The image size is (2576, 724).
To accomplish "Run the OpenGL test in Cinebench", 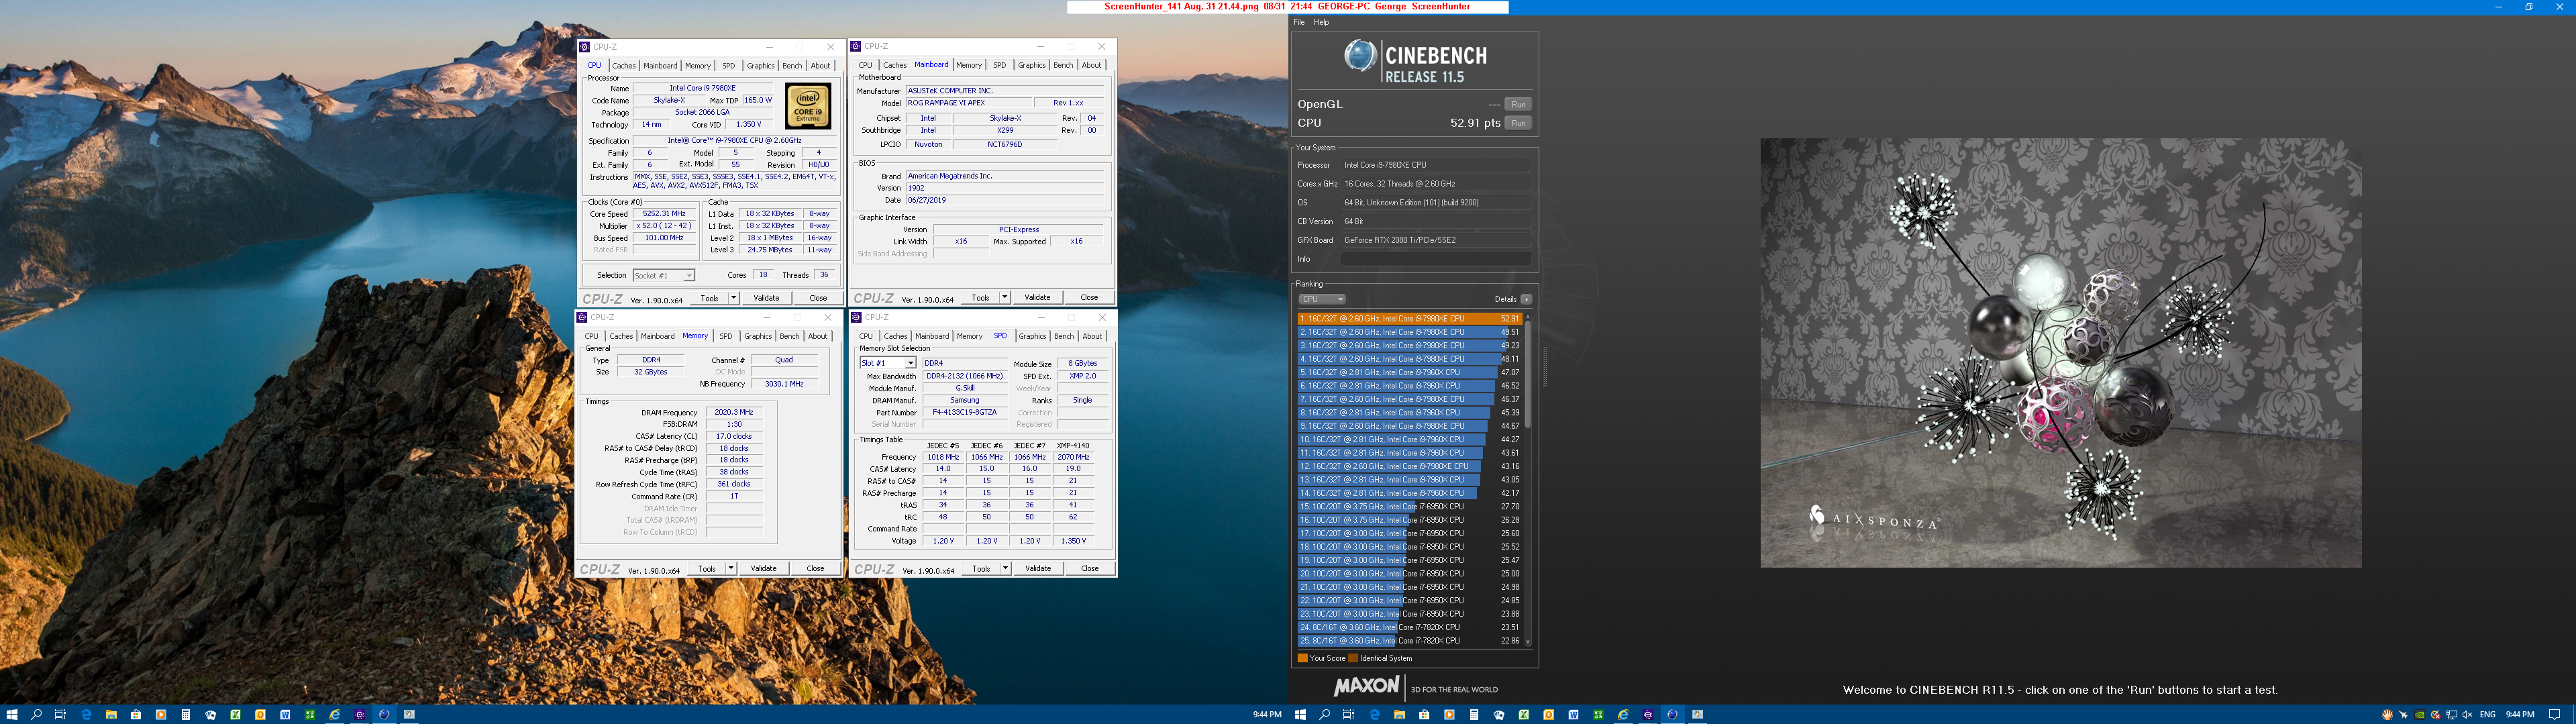I will point(1518,104).
